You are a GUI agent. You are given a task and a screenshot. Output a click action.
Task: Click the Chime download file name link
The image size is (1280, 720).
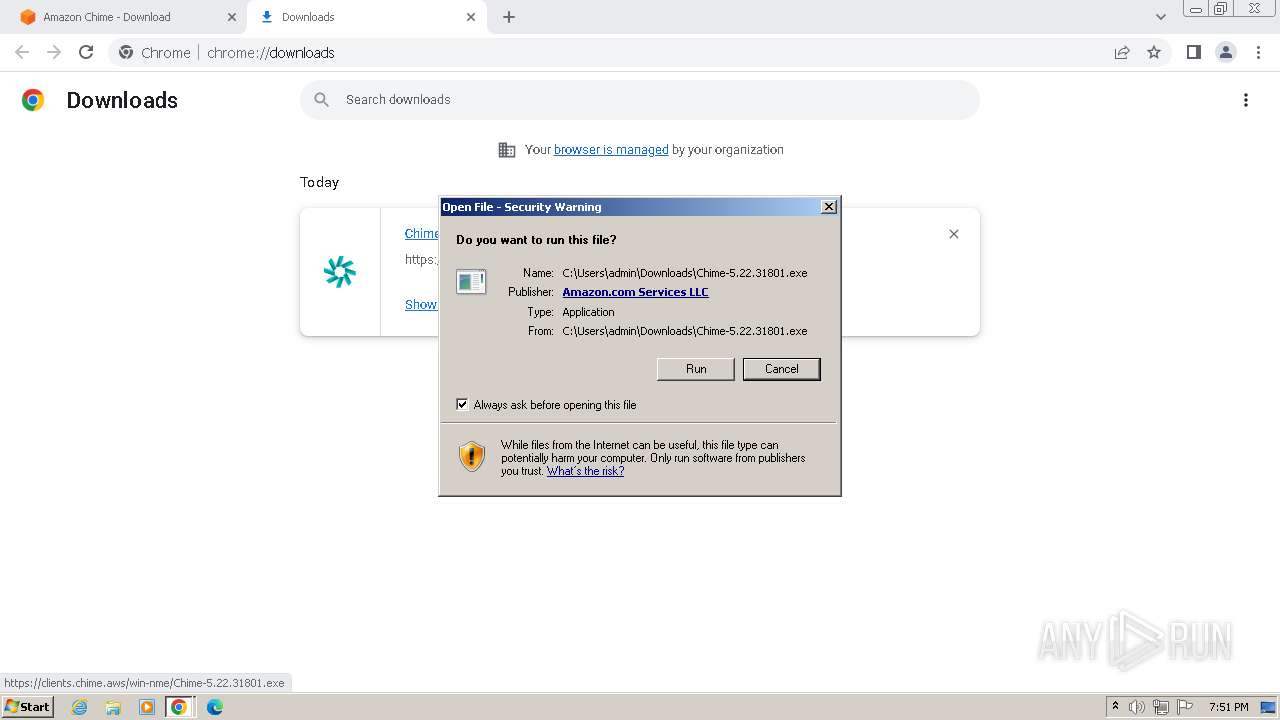point(421,233)
